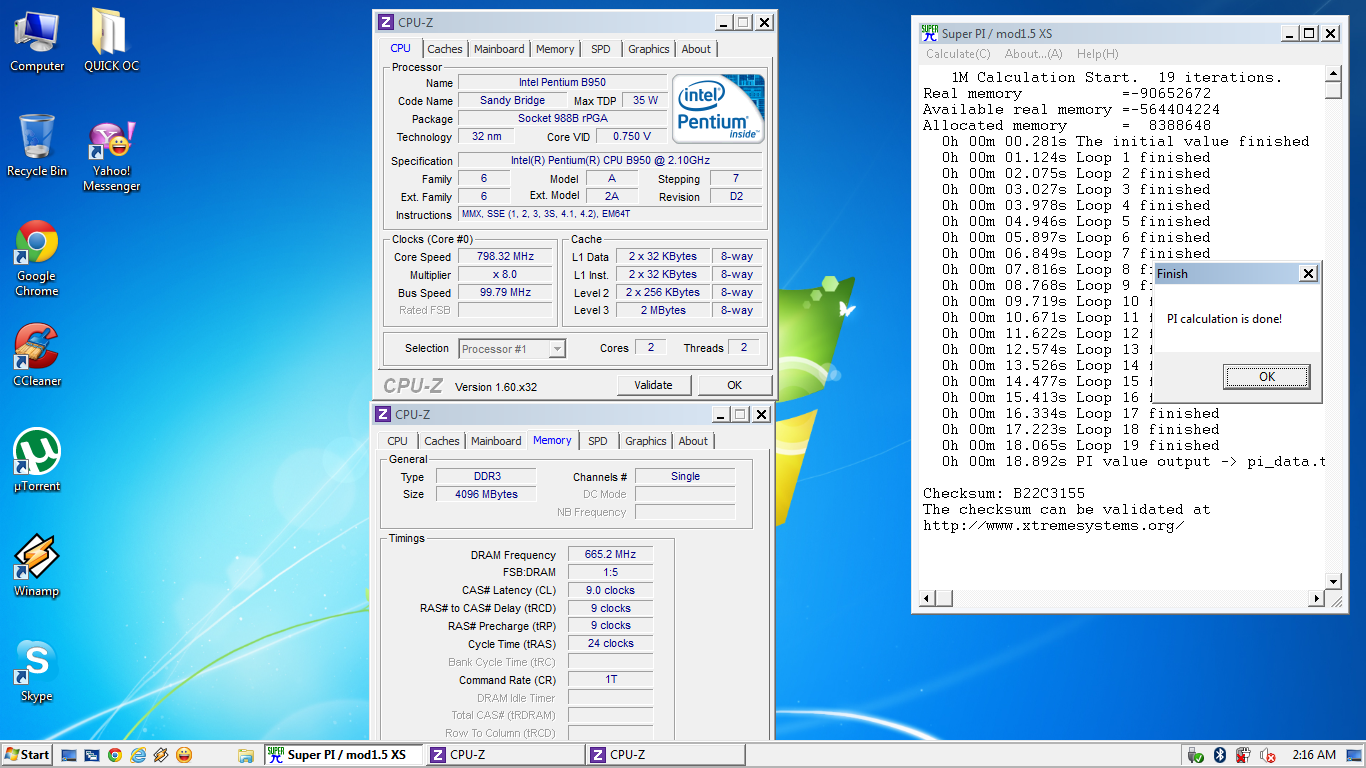Click the Code Name value Sandy Bridge
This screenshot has height=768, width=1366.
coord(513,101)
